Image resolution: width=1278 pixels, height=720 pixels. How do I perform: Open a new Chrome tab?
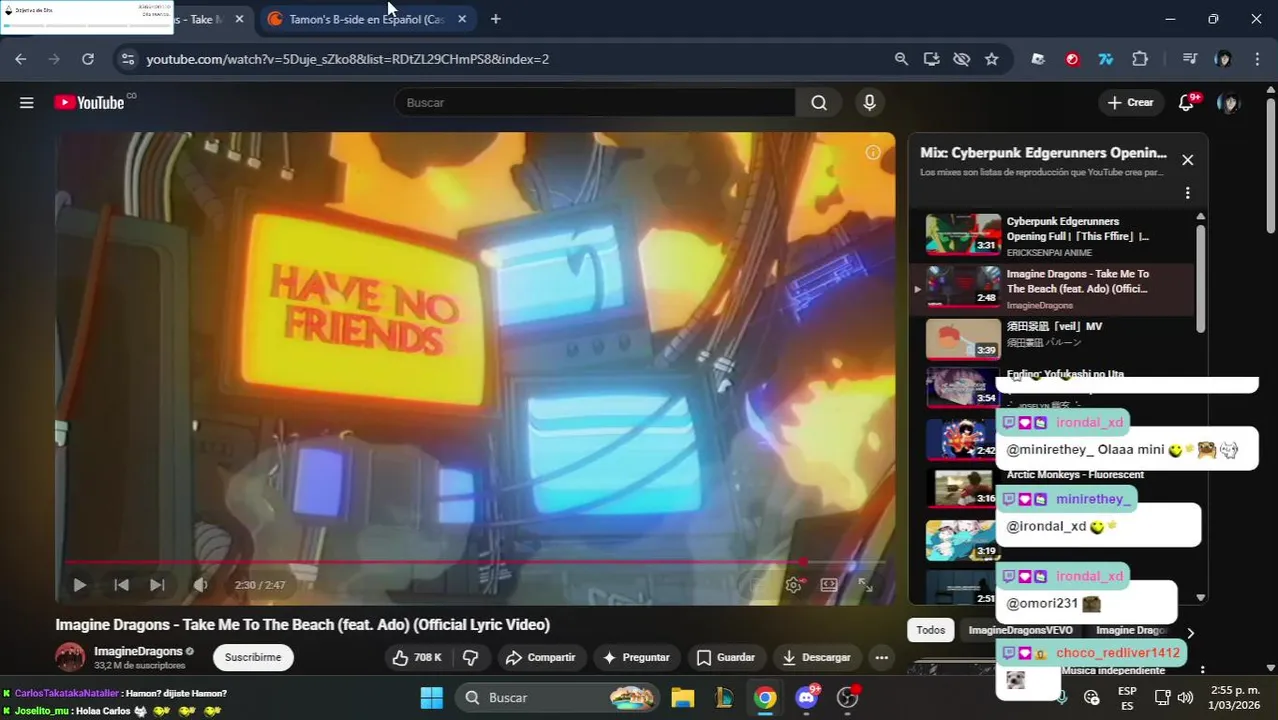click(495, 19)
